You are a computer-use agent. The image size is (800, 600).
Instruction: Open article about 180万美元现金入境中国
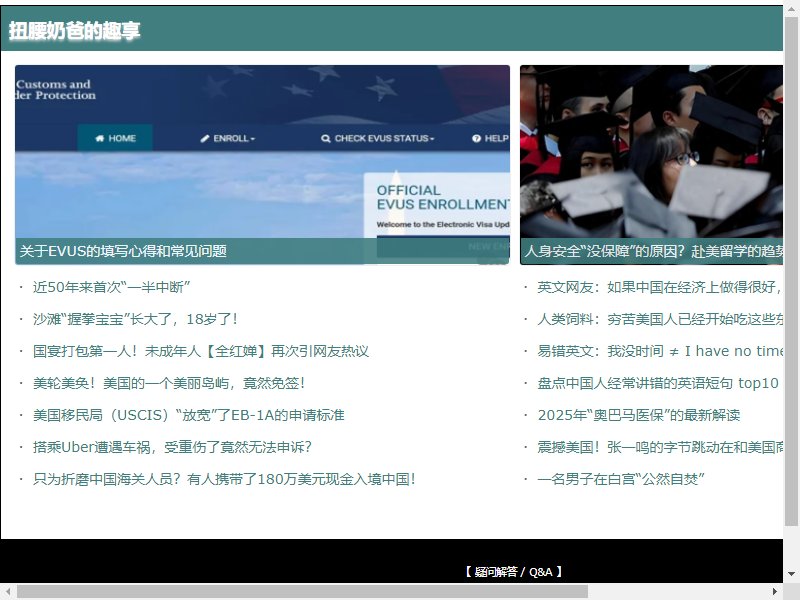pos(224,480)
